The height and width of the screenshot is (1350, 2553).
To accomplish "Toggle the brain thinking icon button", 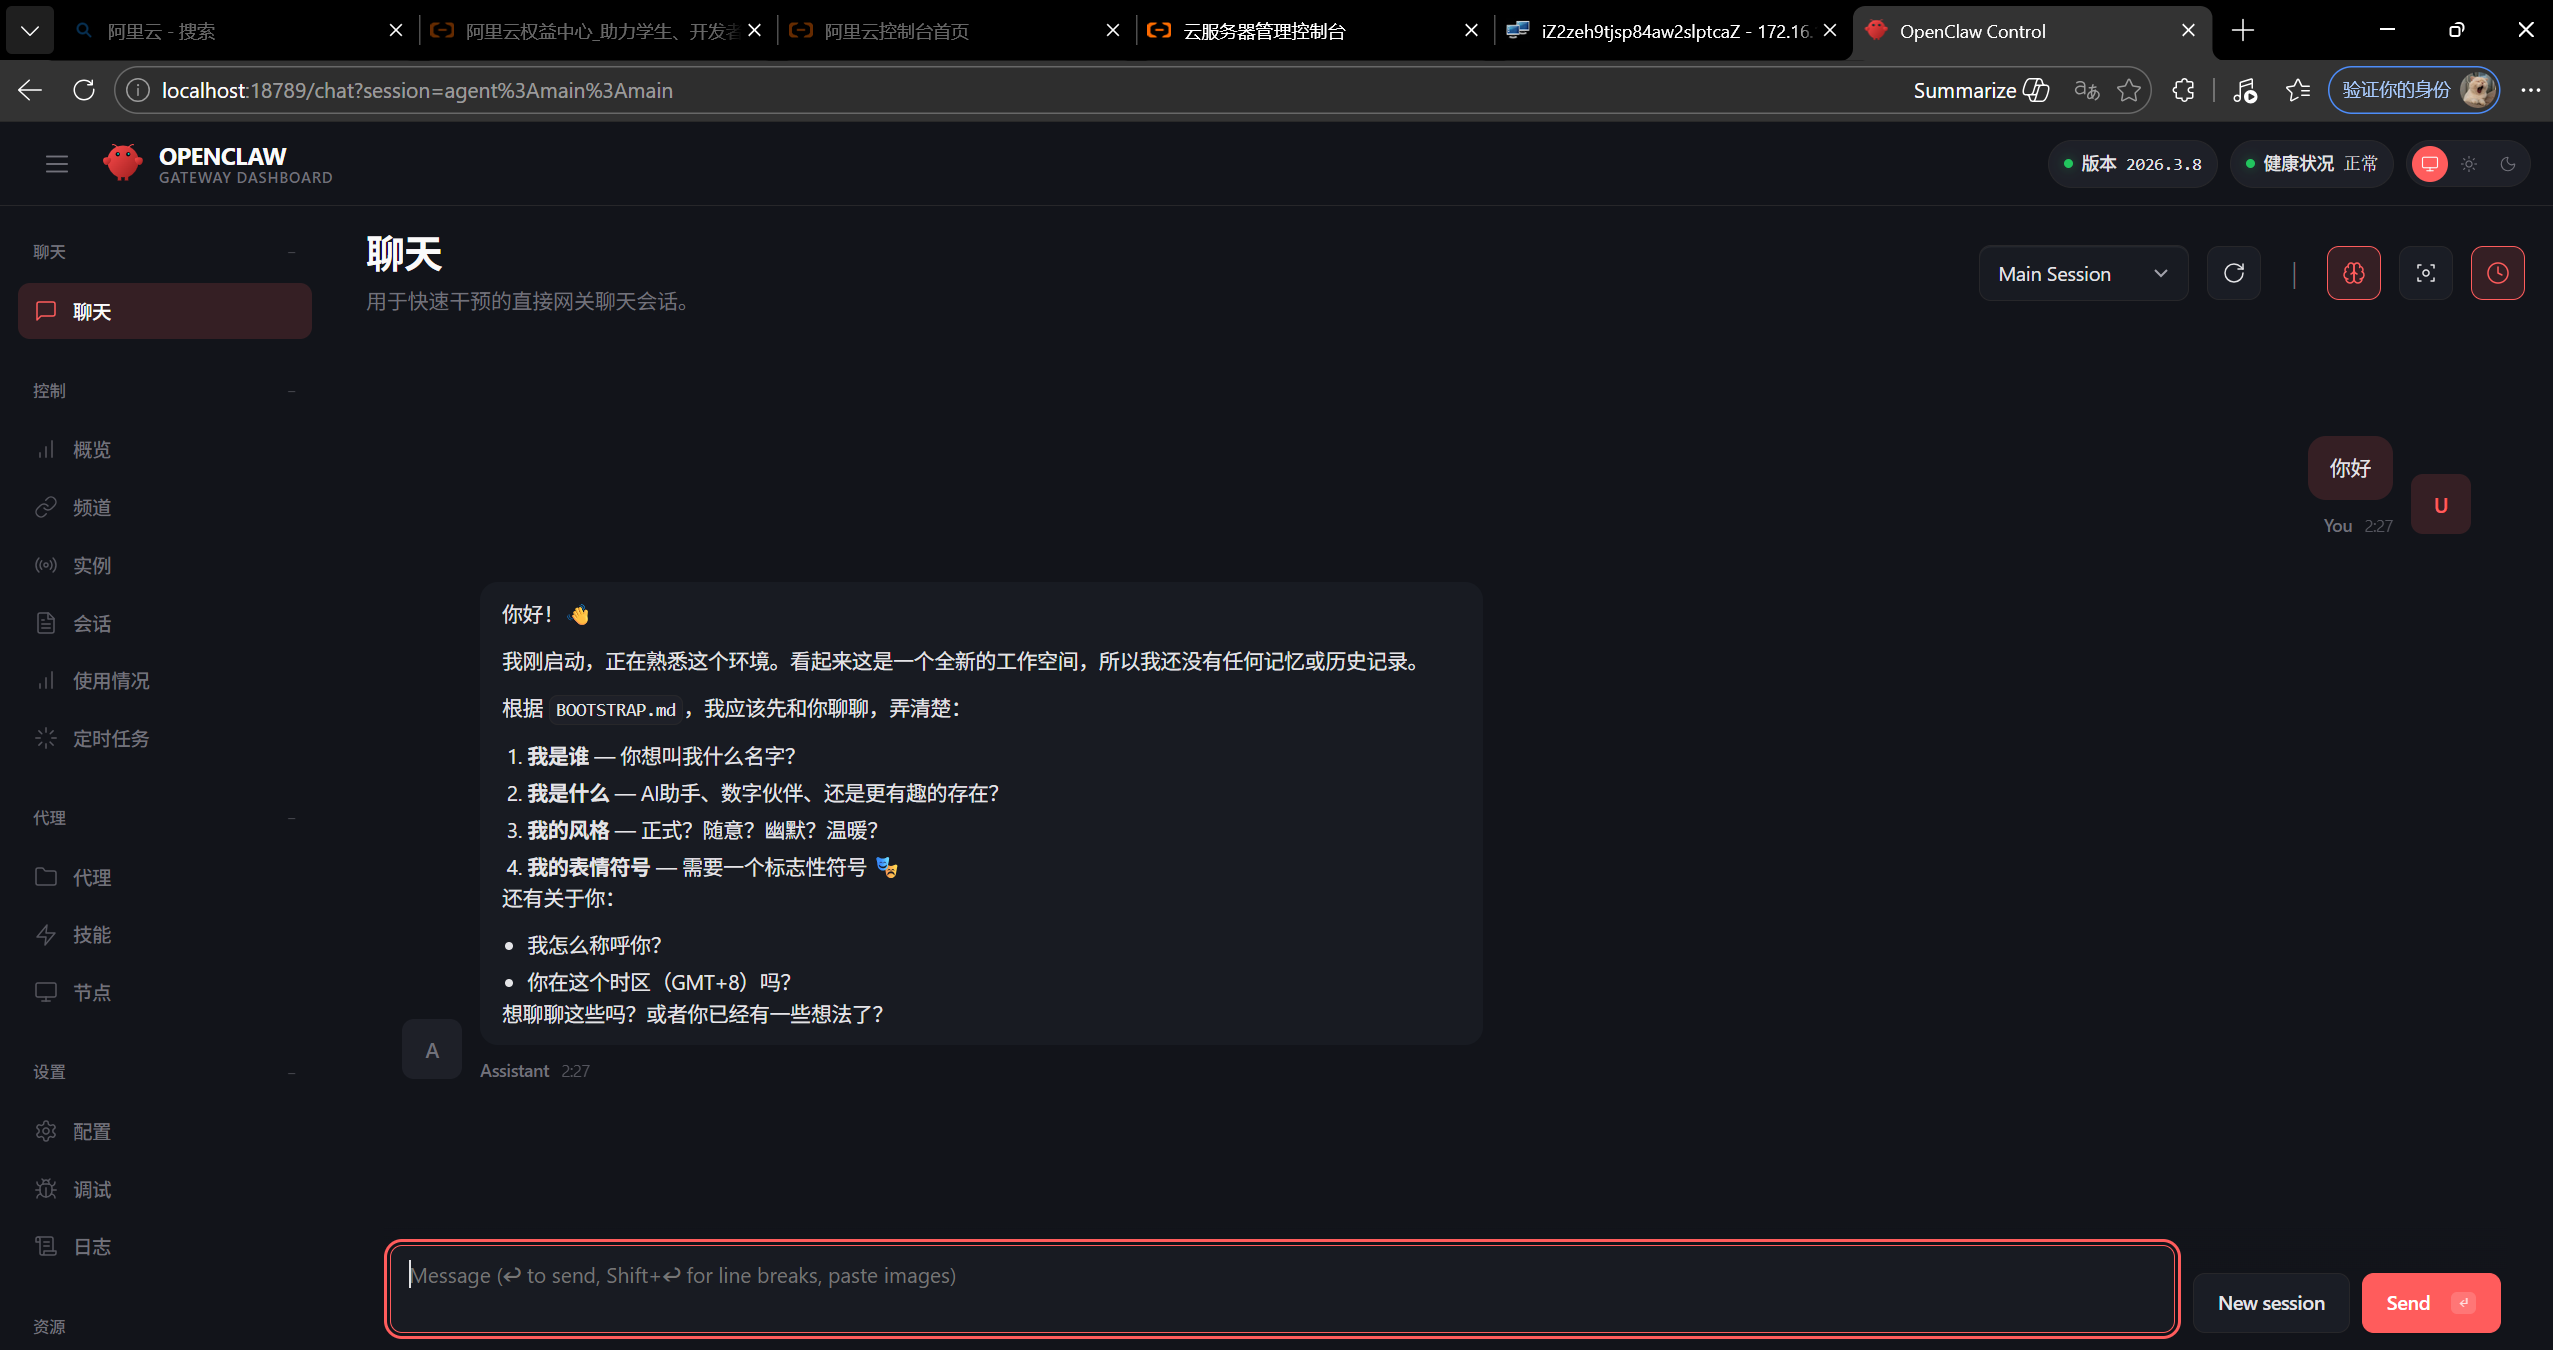I will pyautogui.click(x=2353, y=273).
